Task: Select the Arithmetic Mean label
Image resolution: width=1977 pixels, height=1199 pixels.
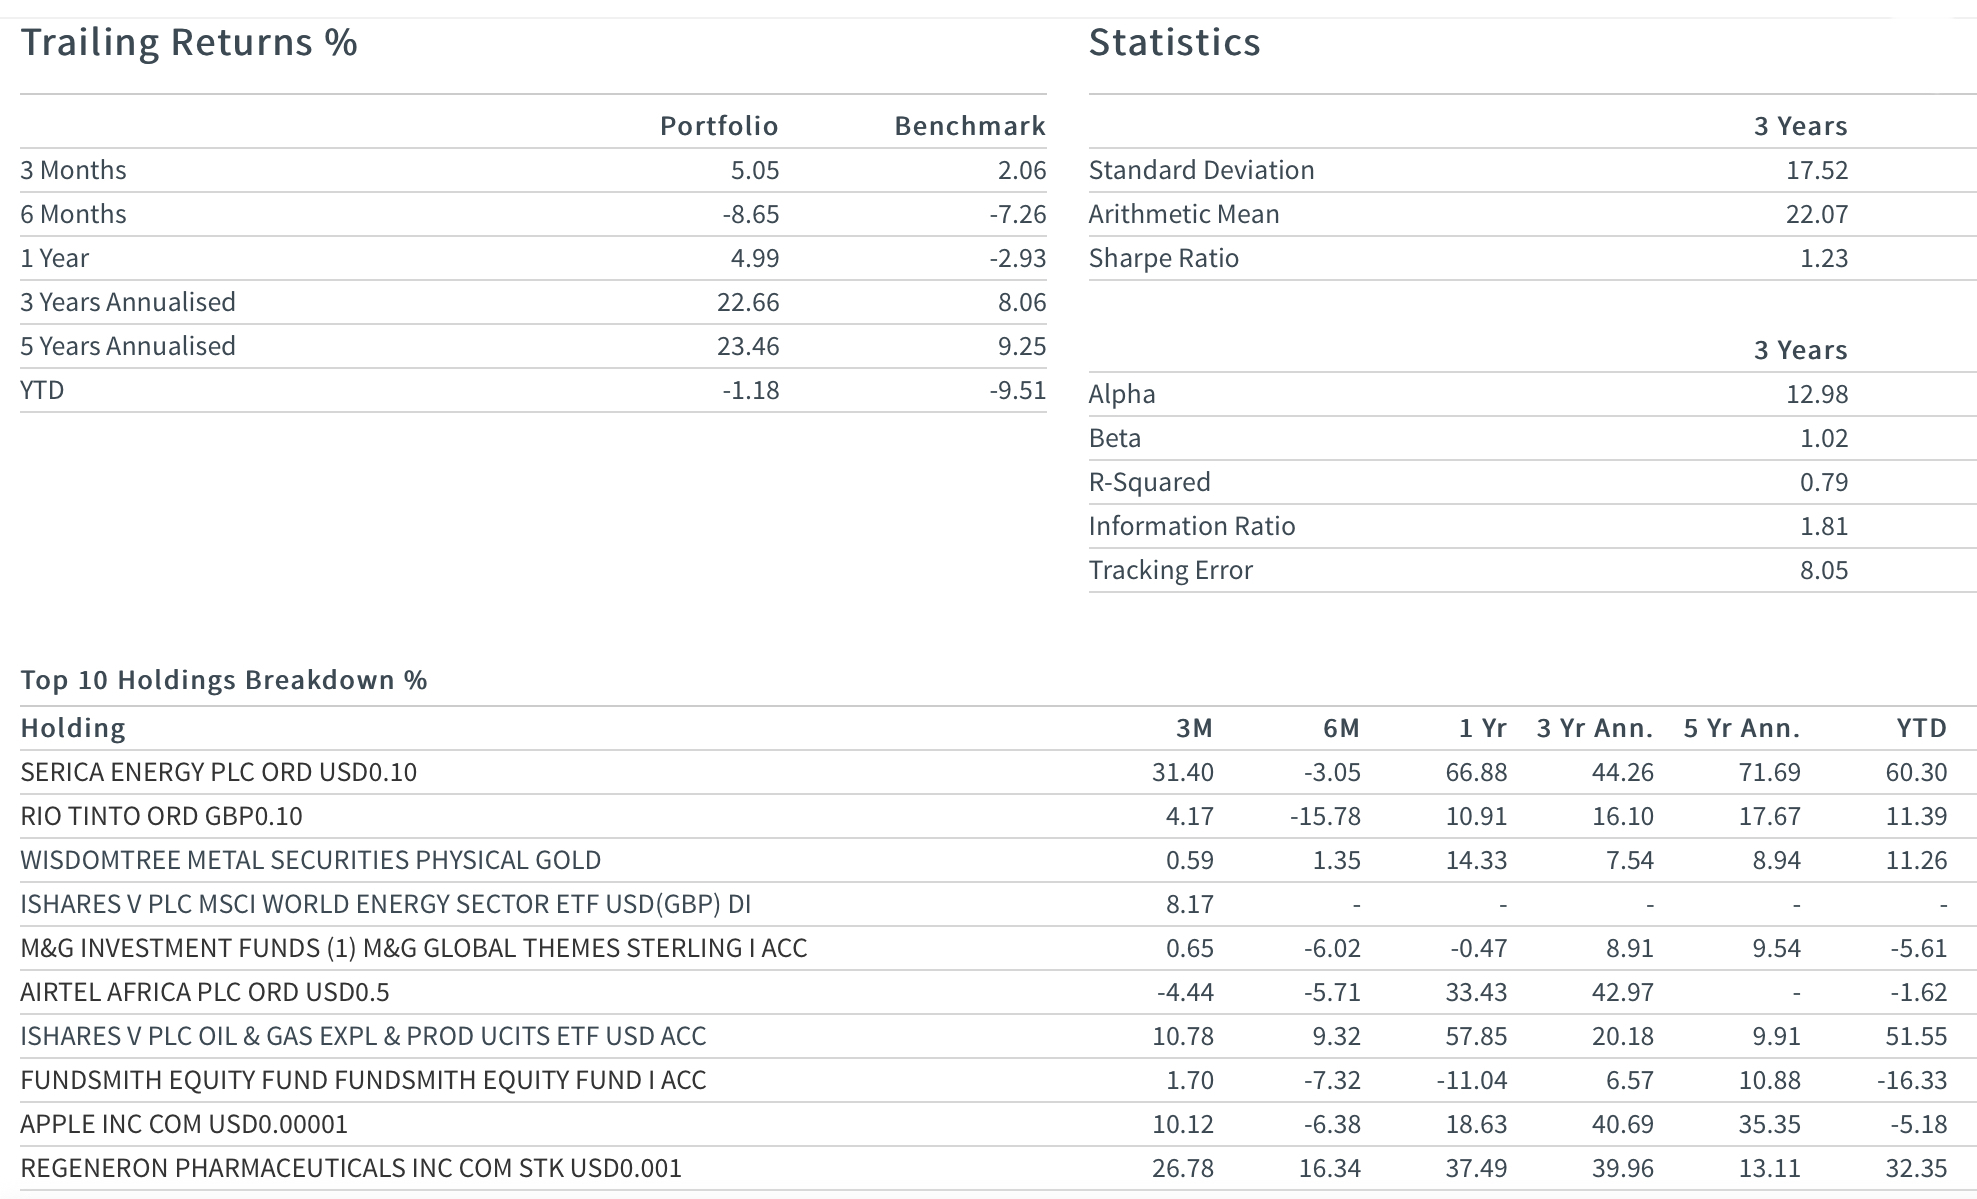Action: coord(1184,214)
